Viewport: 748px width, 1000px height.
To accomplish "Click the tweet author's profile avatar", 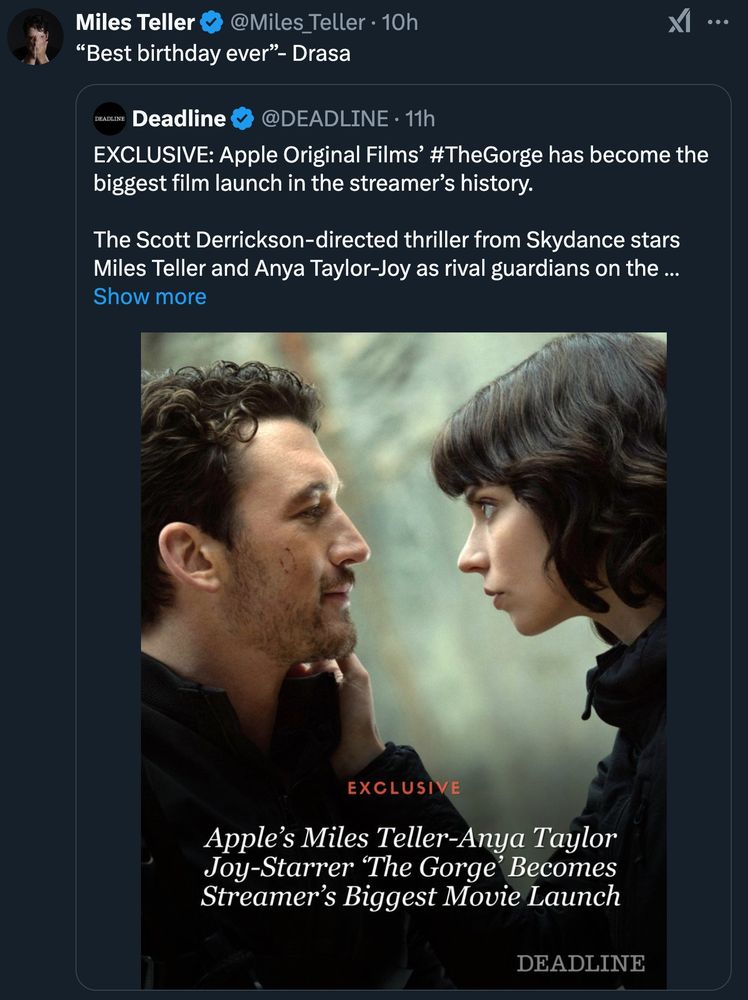I will pyautogui.click(x=35, y=37).
